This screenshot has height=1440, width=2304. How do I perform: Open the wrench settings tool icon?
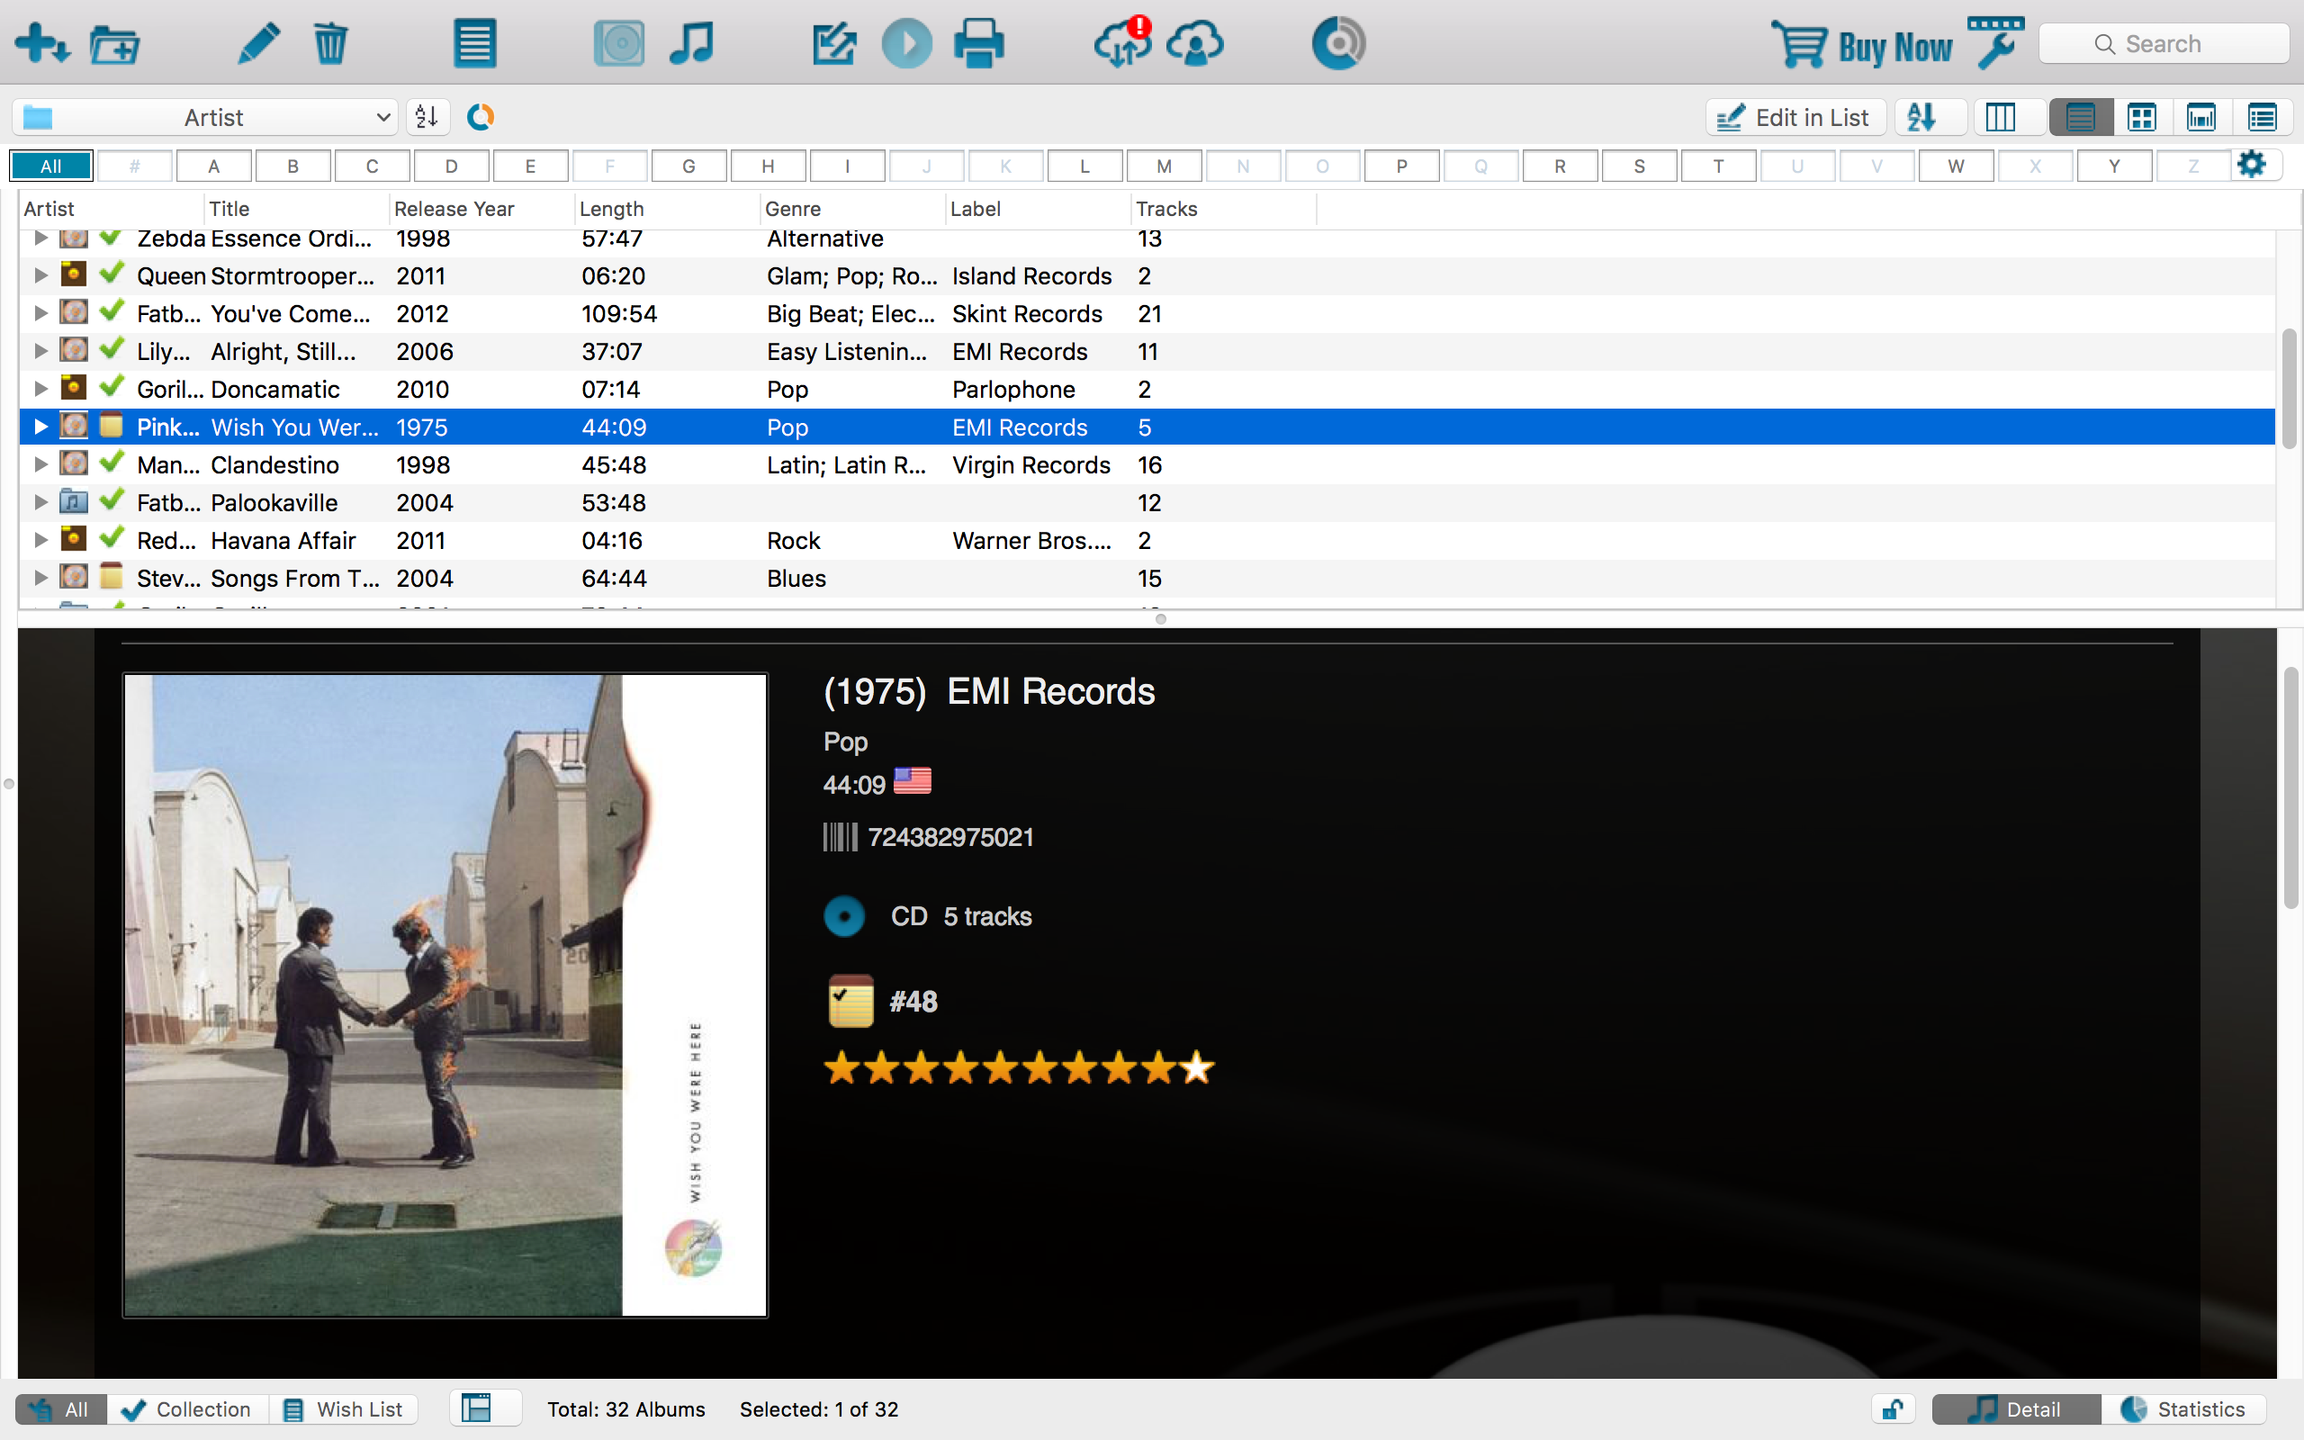(x=1996, y=42)
